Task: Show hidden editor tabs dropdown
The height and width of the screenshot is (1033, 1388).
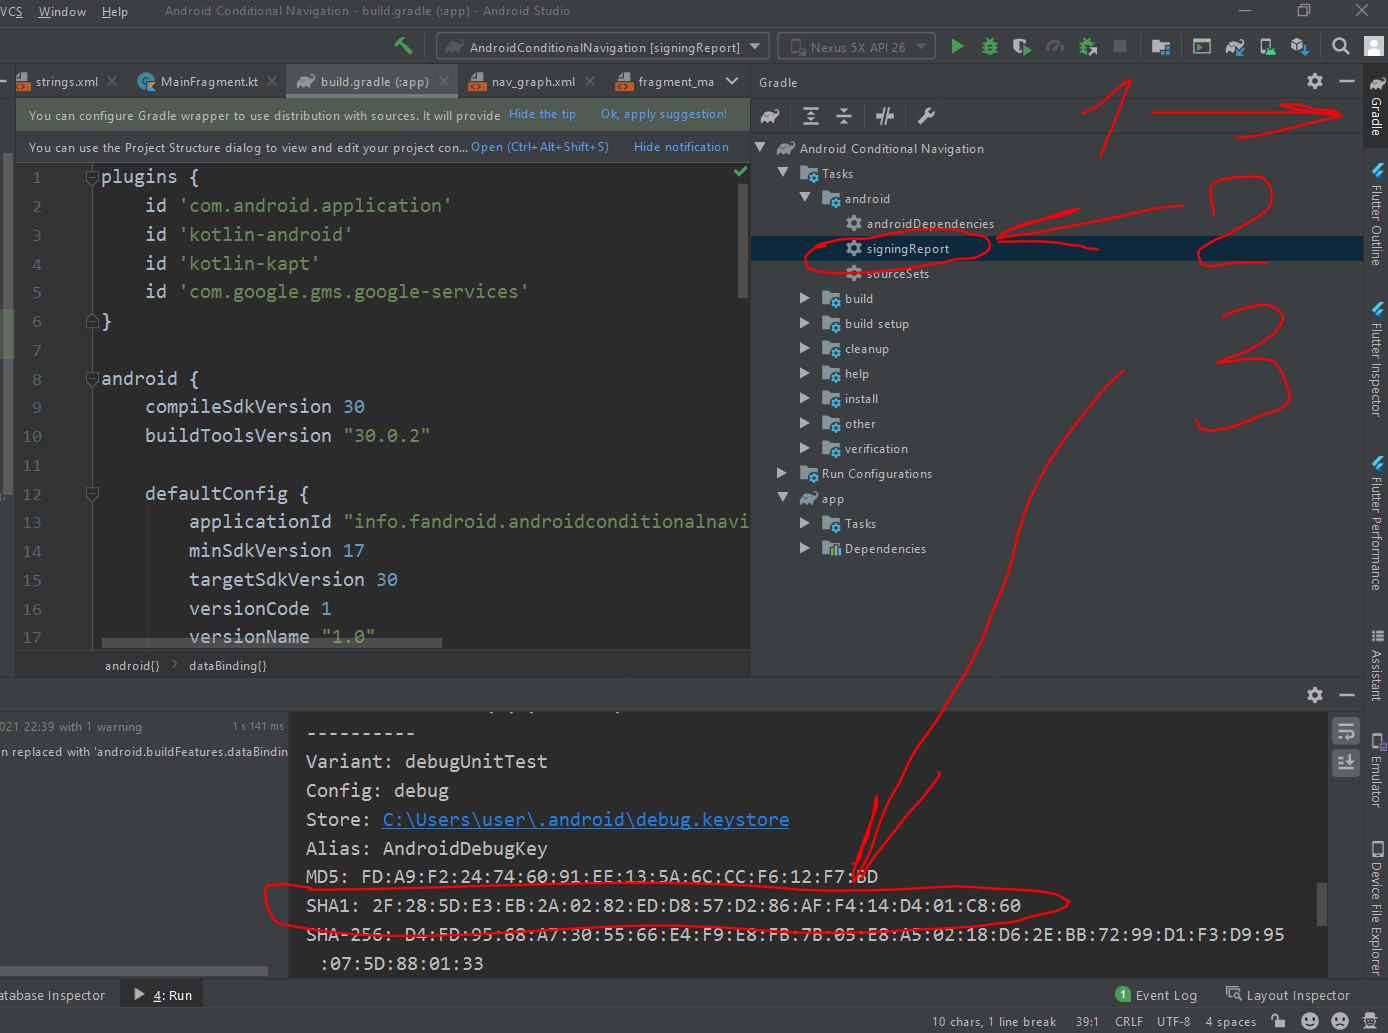Action: coord(732,82)
